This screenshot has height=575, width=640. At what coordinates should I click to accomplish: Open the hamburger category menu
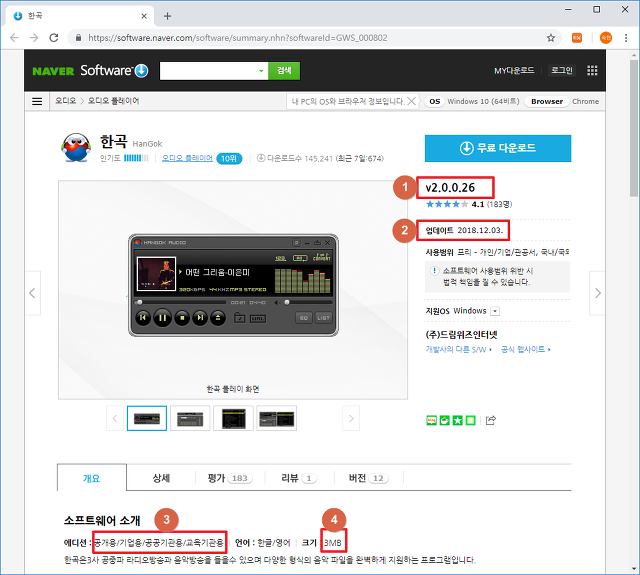(37, 101)
